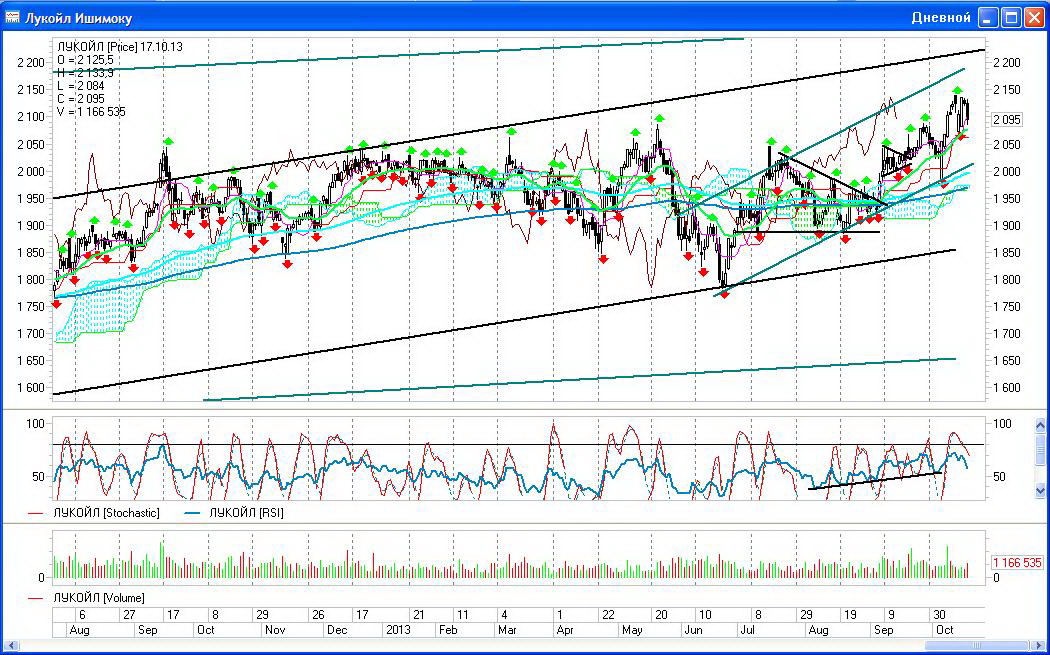Click the V = 1 166 535 volume line
The width and height of the screenshot is (1050, 655).
(x=91, y=112)
